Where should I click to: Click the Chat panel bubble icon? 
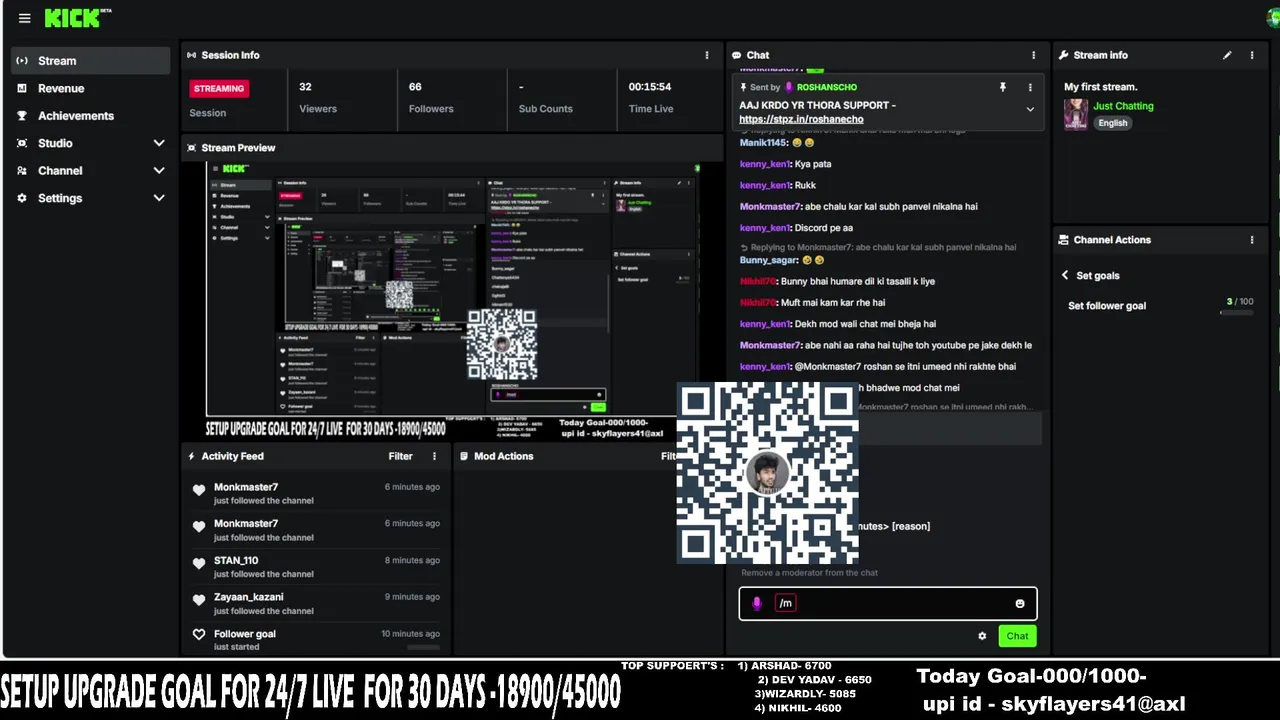pos(736,55)
